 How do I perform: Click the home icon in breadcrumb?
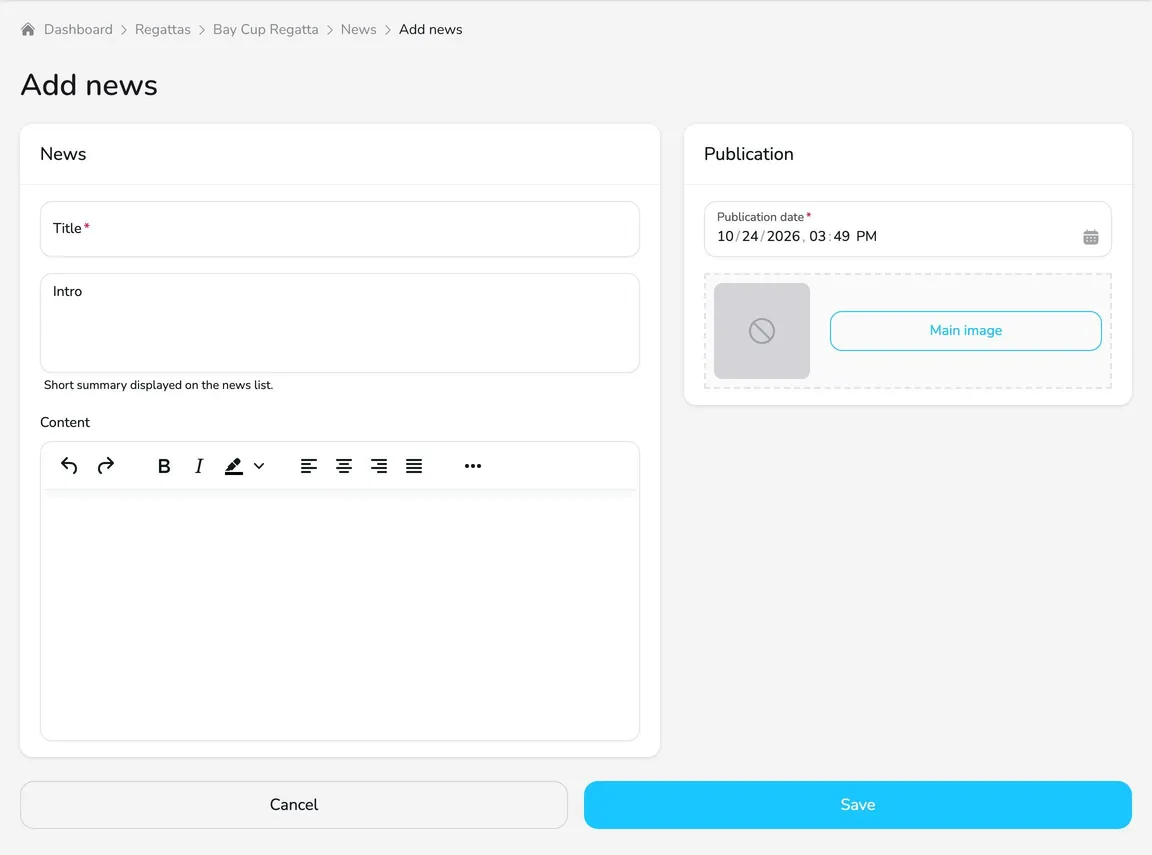click(28, 29)
